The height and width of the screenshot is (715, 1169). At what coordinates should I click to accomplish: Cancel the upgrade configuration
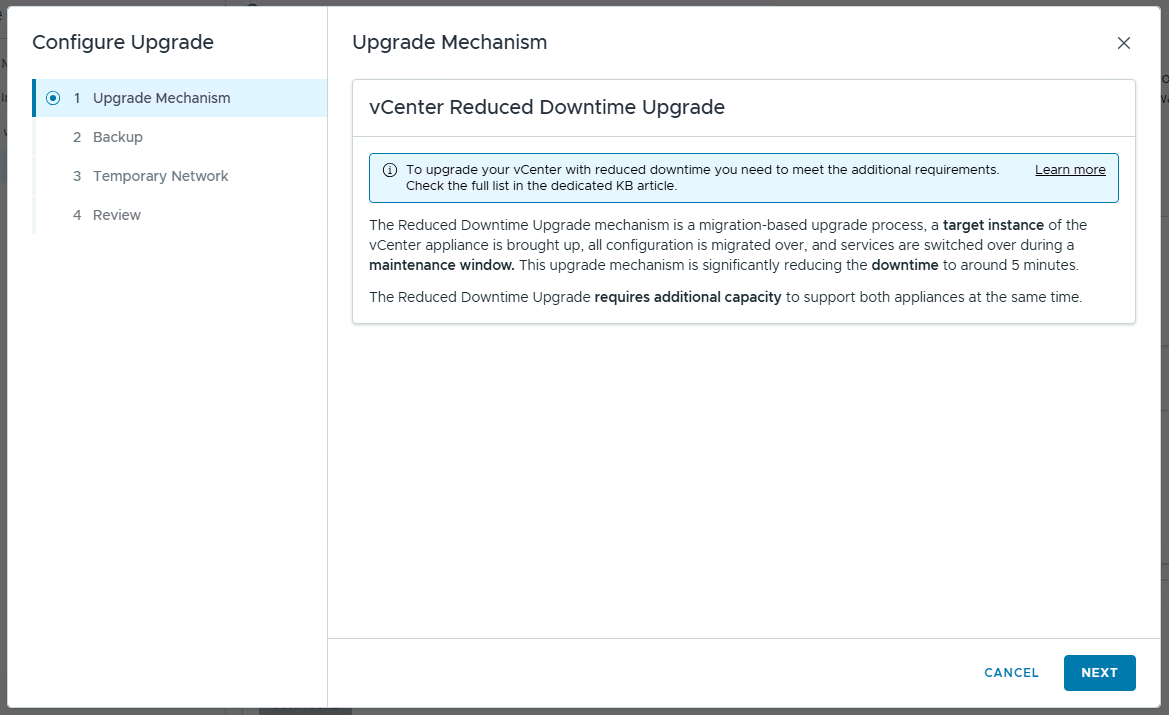[x=1011, y=673]
